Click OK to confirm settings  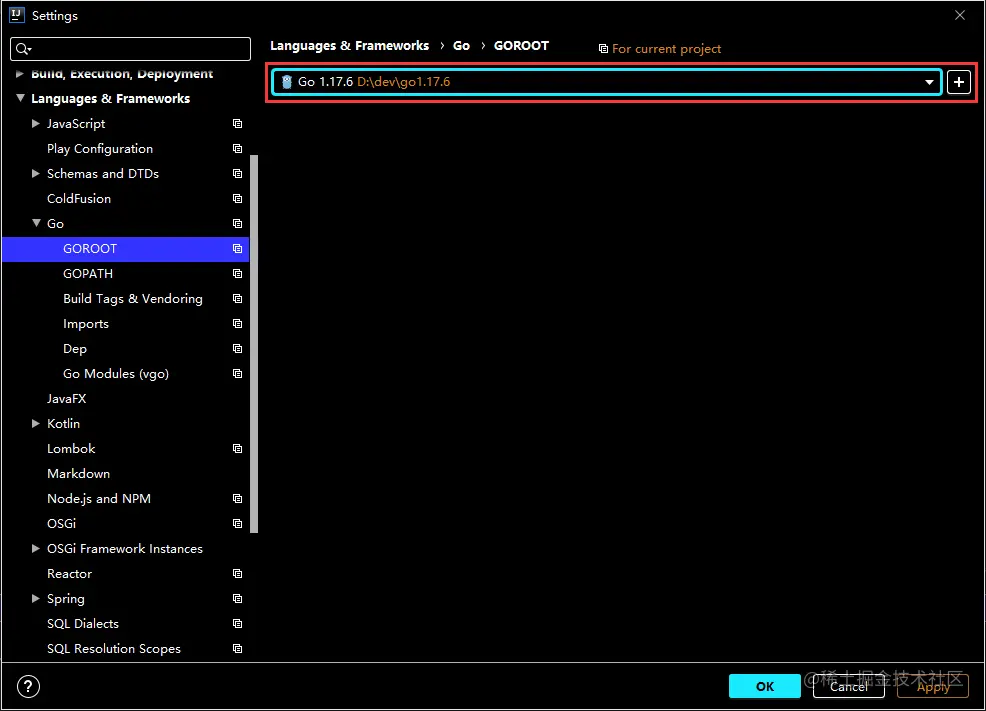pyautogui.click(x=765, y=686)
